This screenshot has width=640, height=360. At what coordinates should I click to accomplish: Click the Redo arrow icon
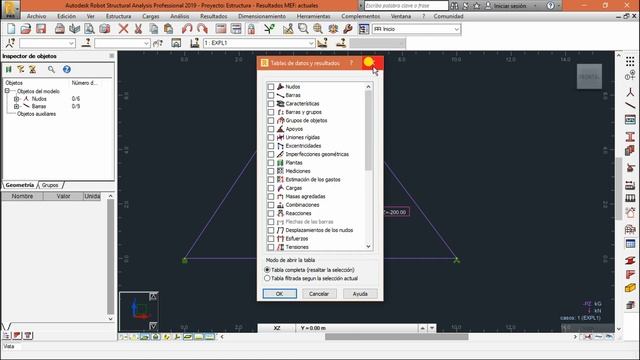click(202, 29)
